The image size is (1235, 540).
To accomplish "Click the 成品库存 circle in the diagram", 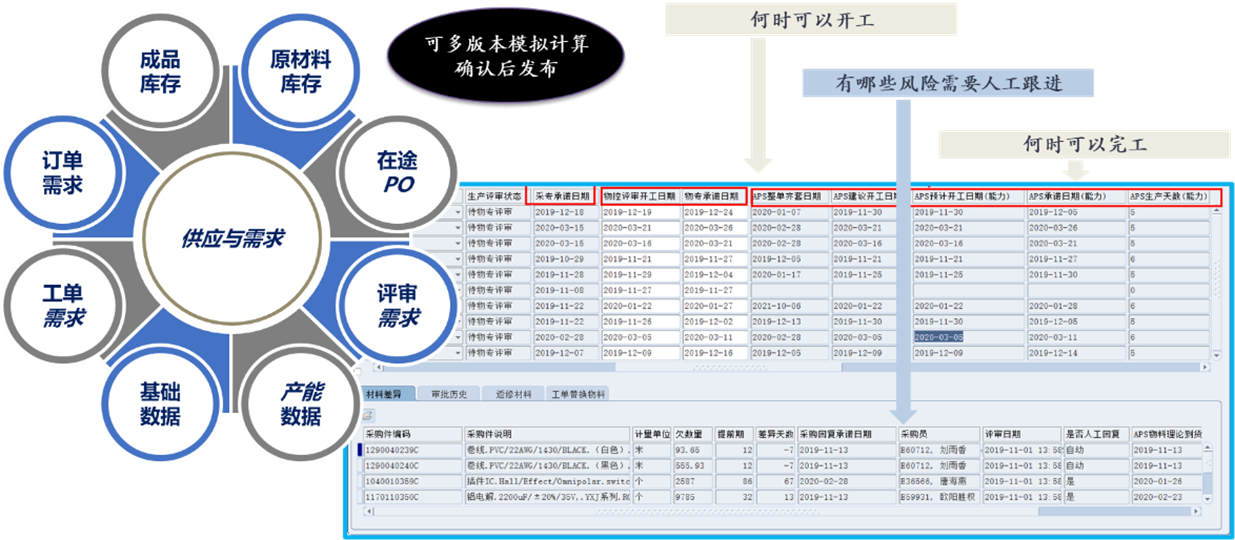I will 160,72.
